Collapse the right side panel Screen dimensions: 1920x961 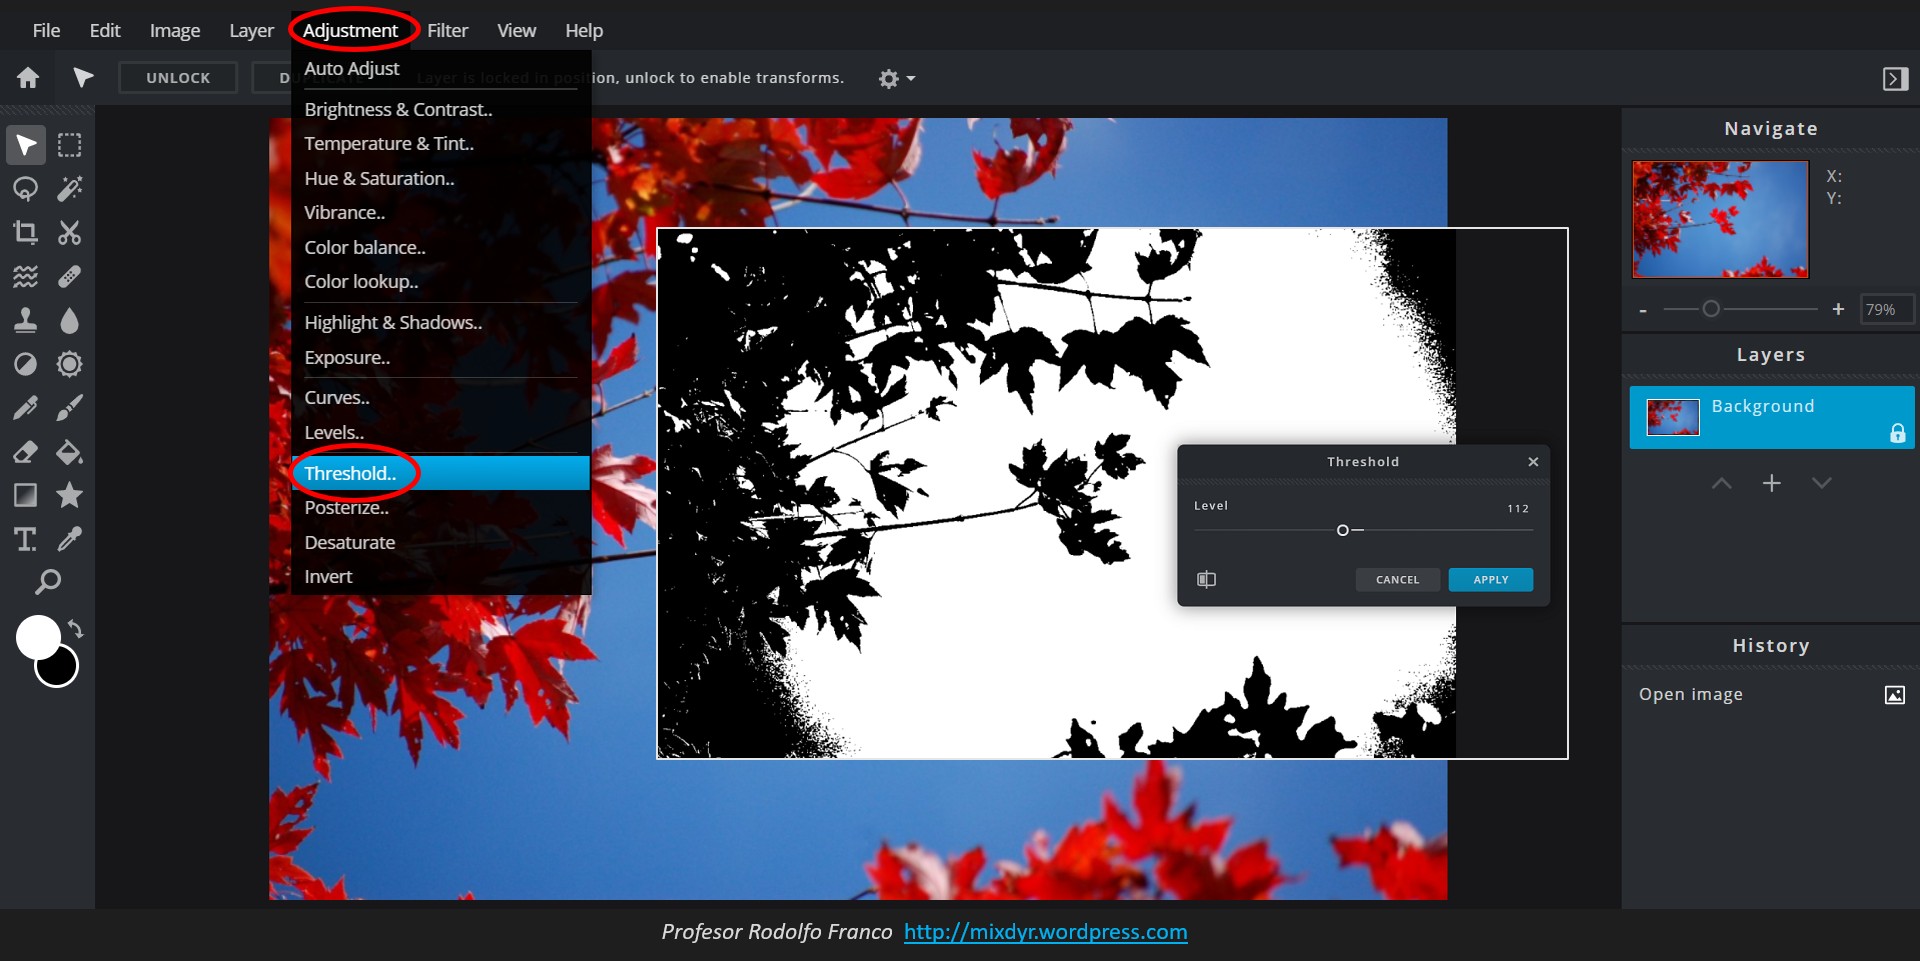1895,79
